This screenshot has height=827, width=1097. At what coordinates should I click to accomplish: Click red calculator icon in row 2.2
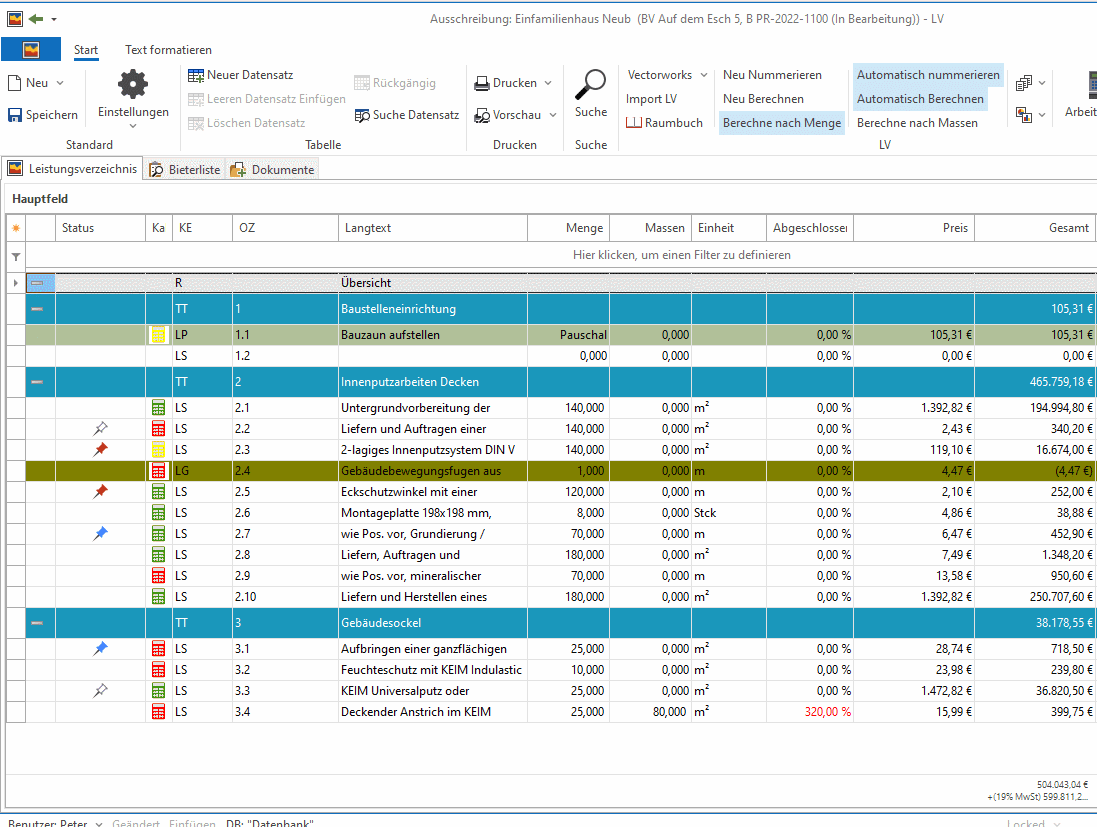(159, 429)
